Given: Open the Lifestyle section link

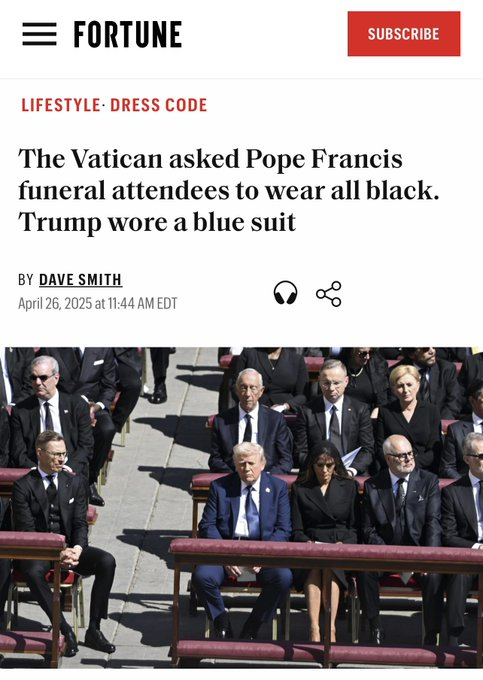Looking at the screenshot, I should pos(61,105).
